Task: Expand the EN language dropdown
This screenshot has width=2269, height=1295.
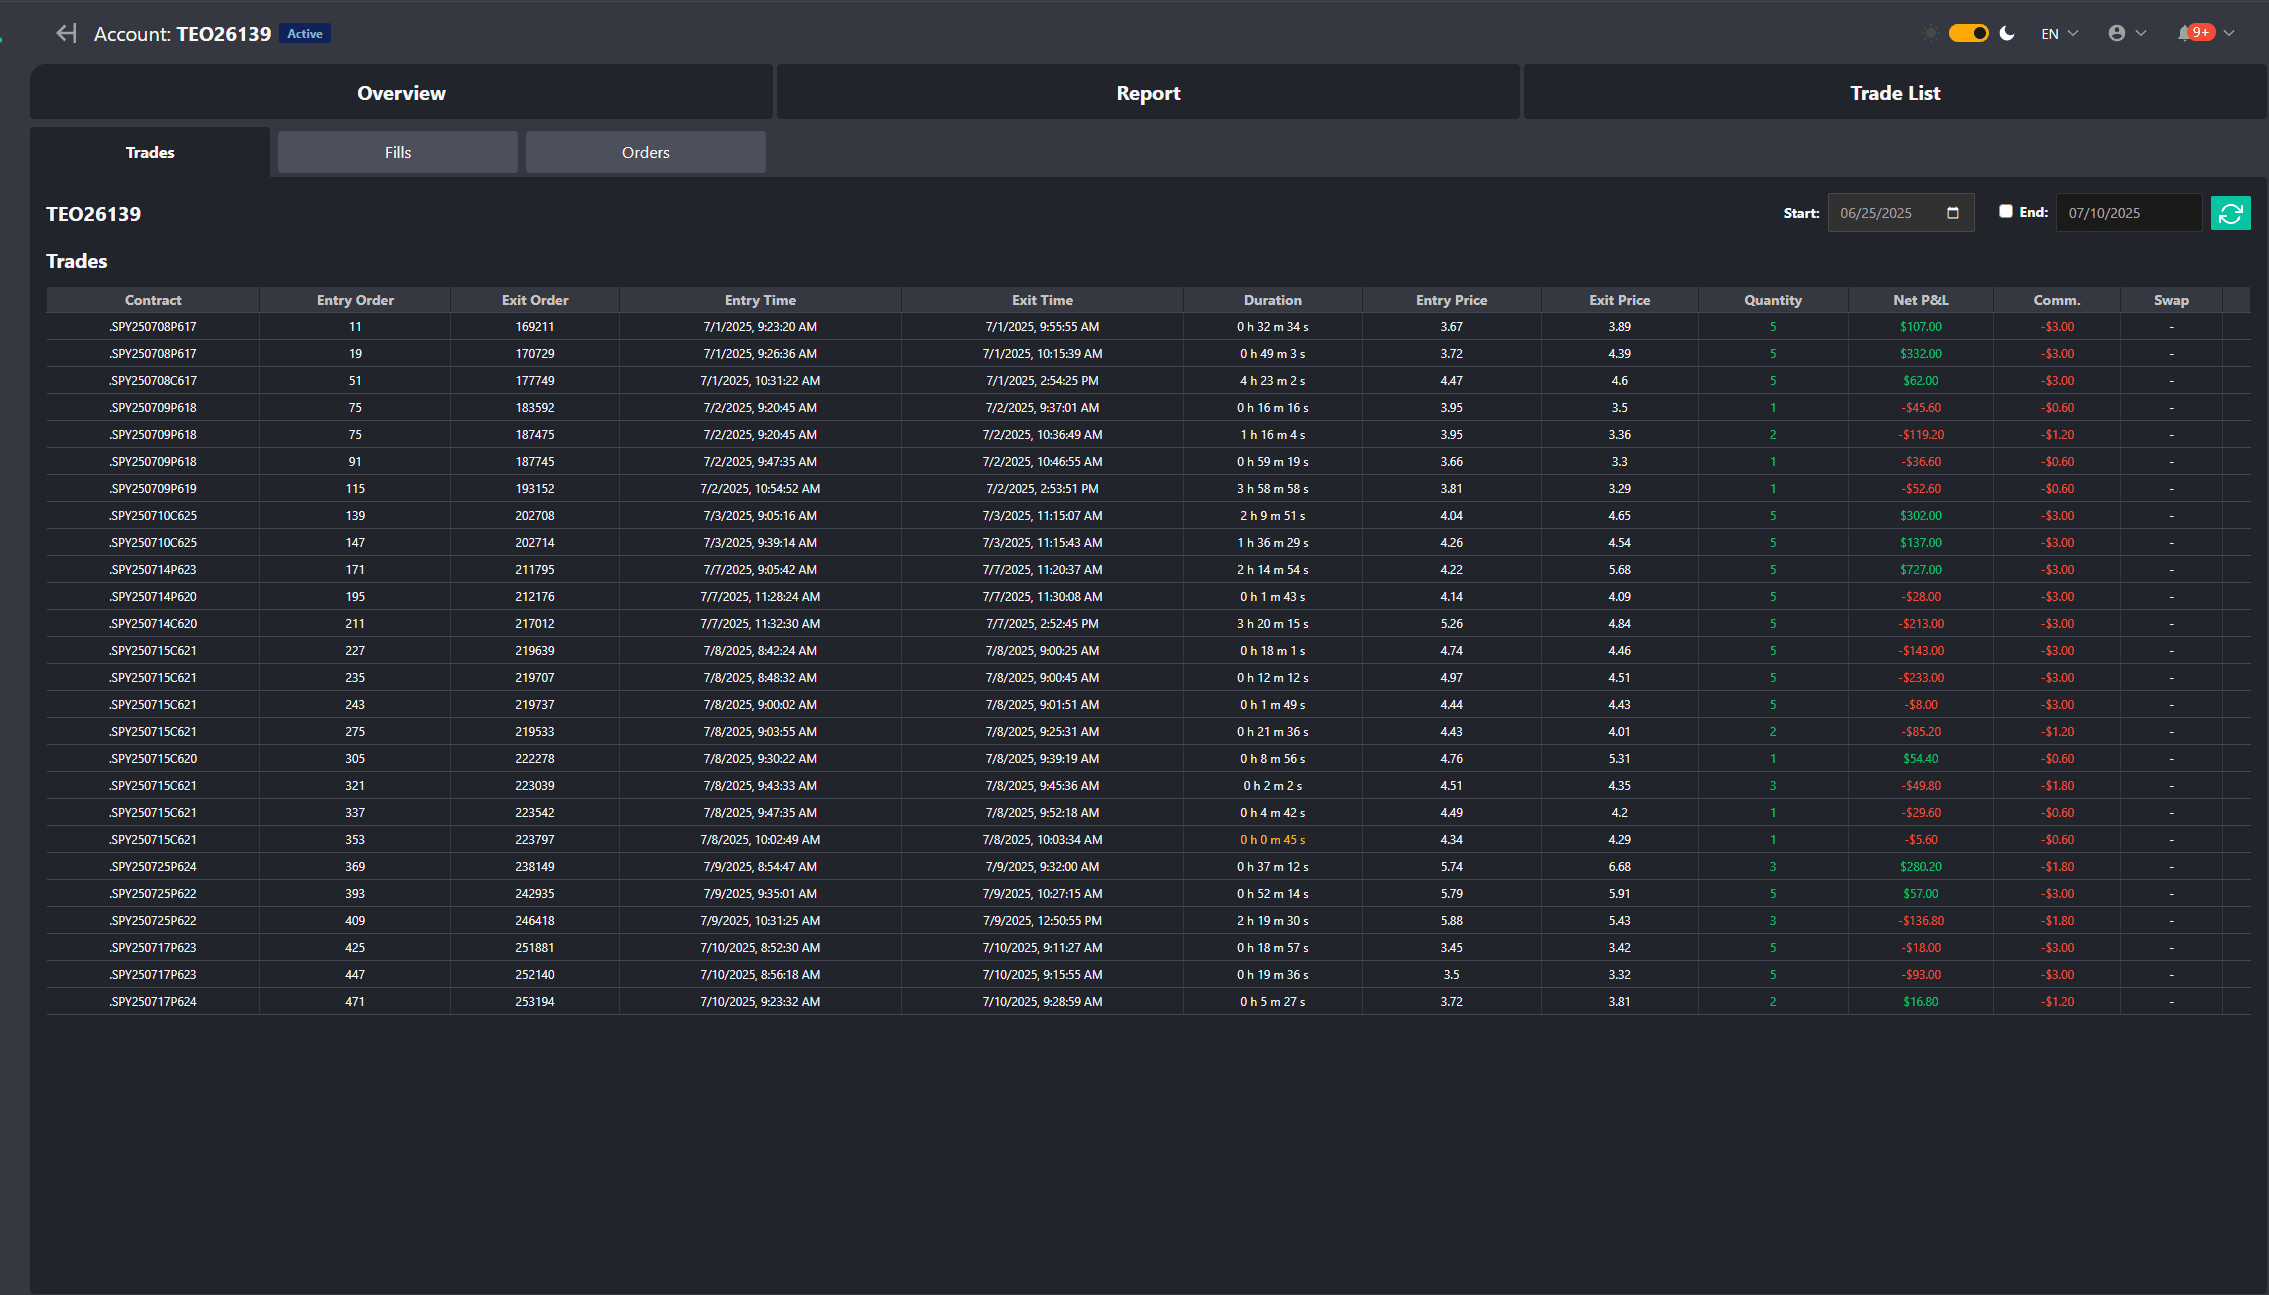Action: 2059,33
